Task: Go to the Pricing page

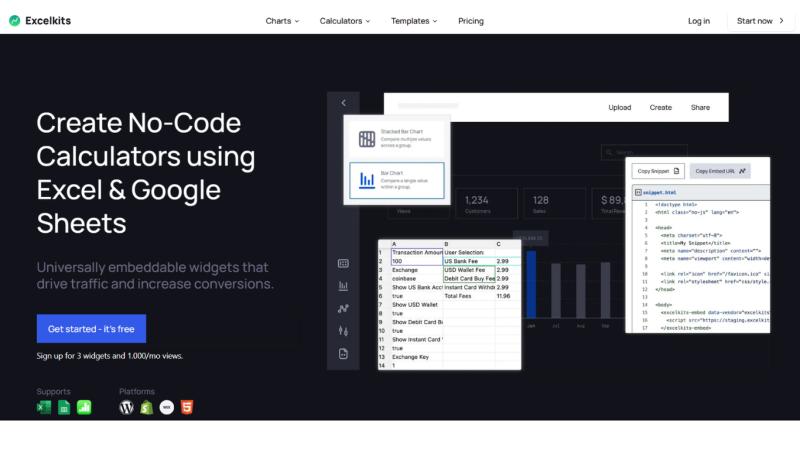Action: click(x=471, y=21)
